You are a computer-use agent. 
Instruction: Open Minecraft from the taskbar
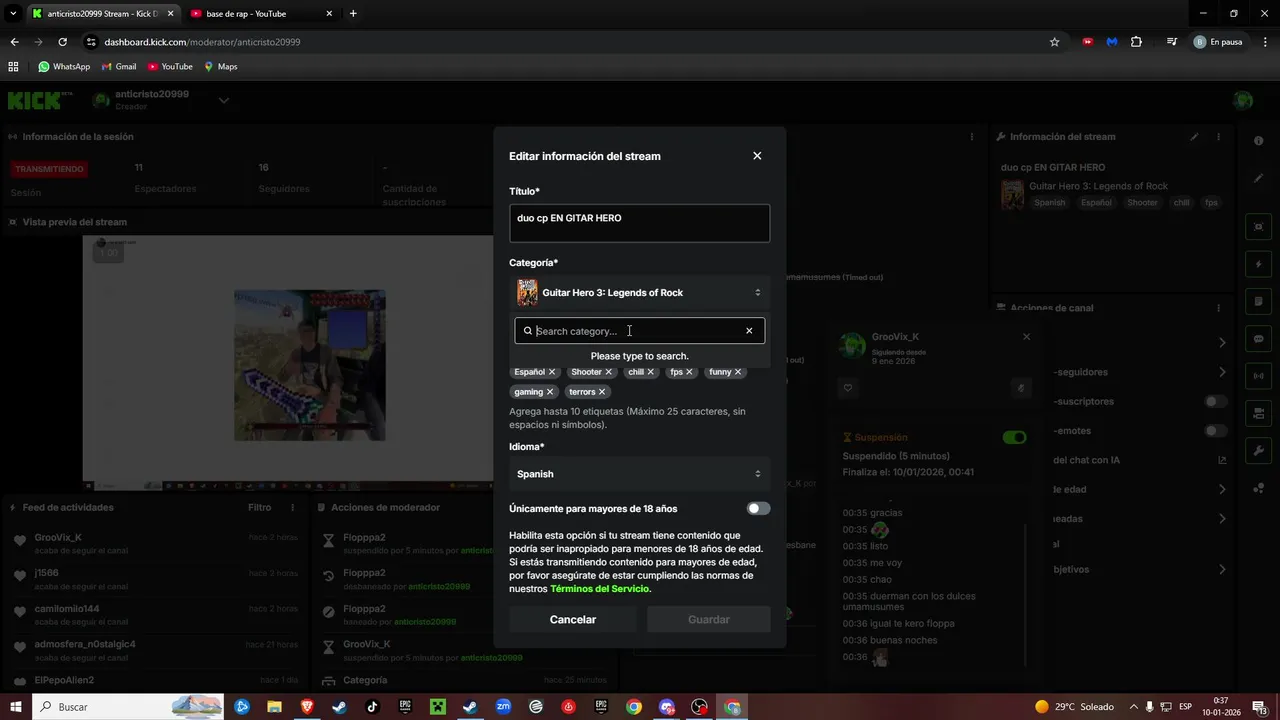point(437,707)
